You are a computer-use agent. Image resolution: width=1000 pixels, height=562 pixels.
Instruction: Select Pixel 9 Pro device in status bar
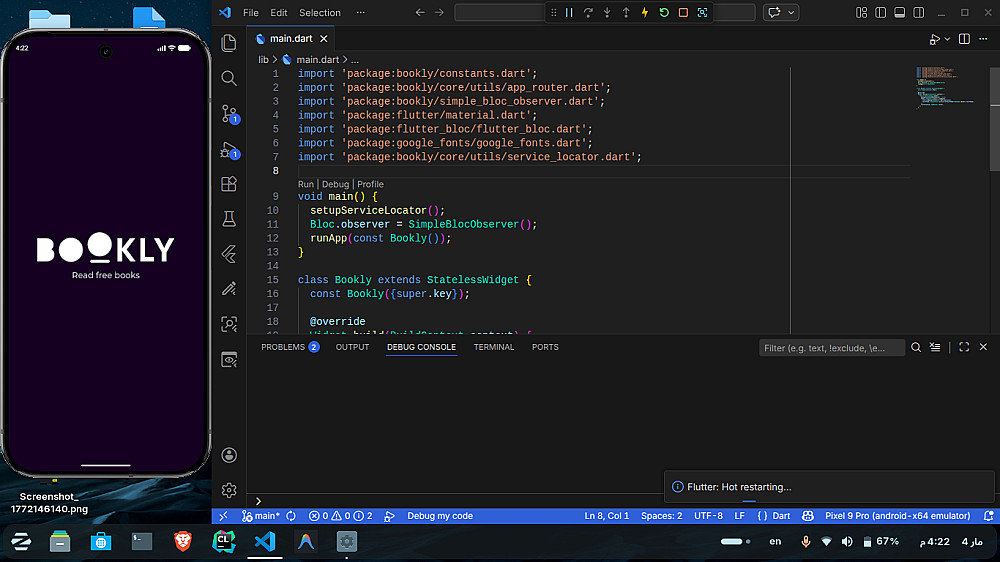pos(897,516)
